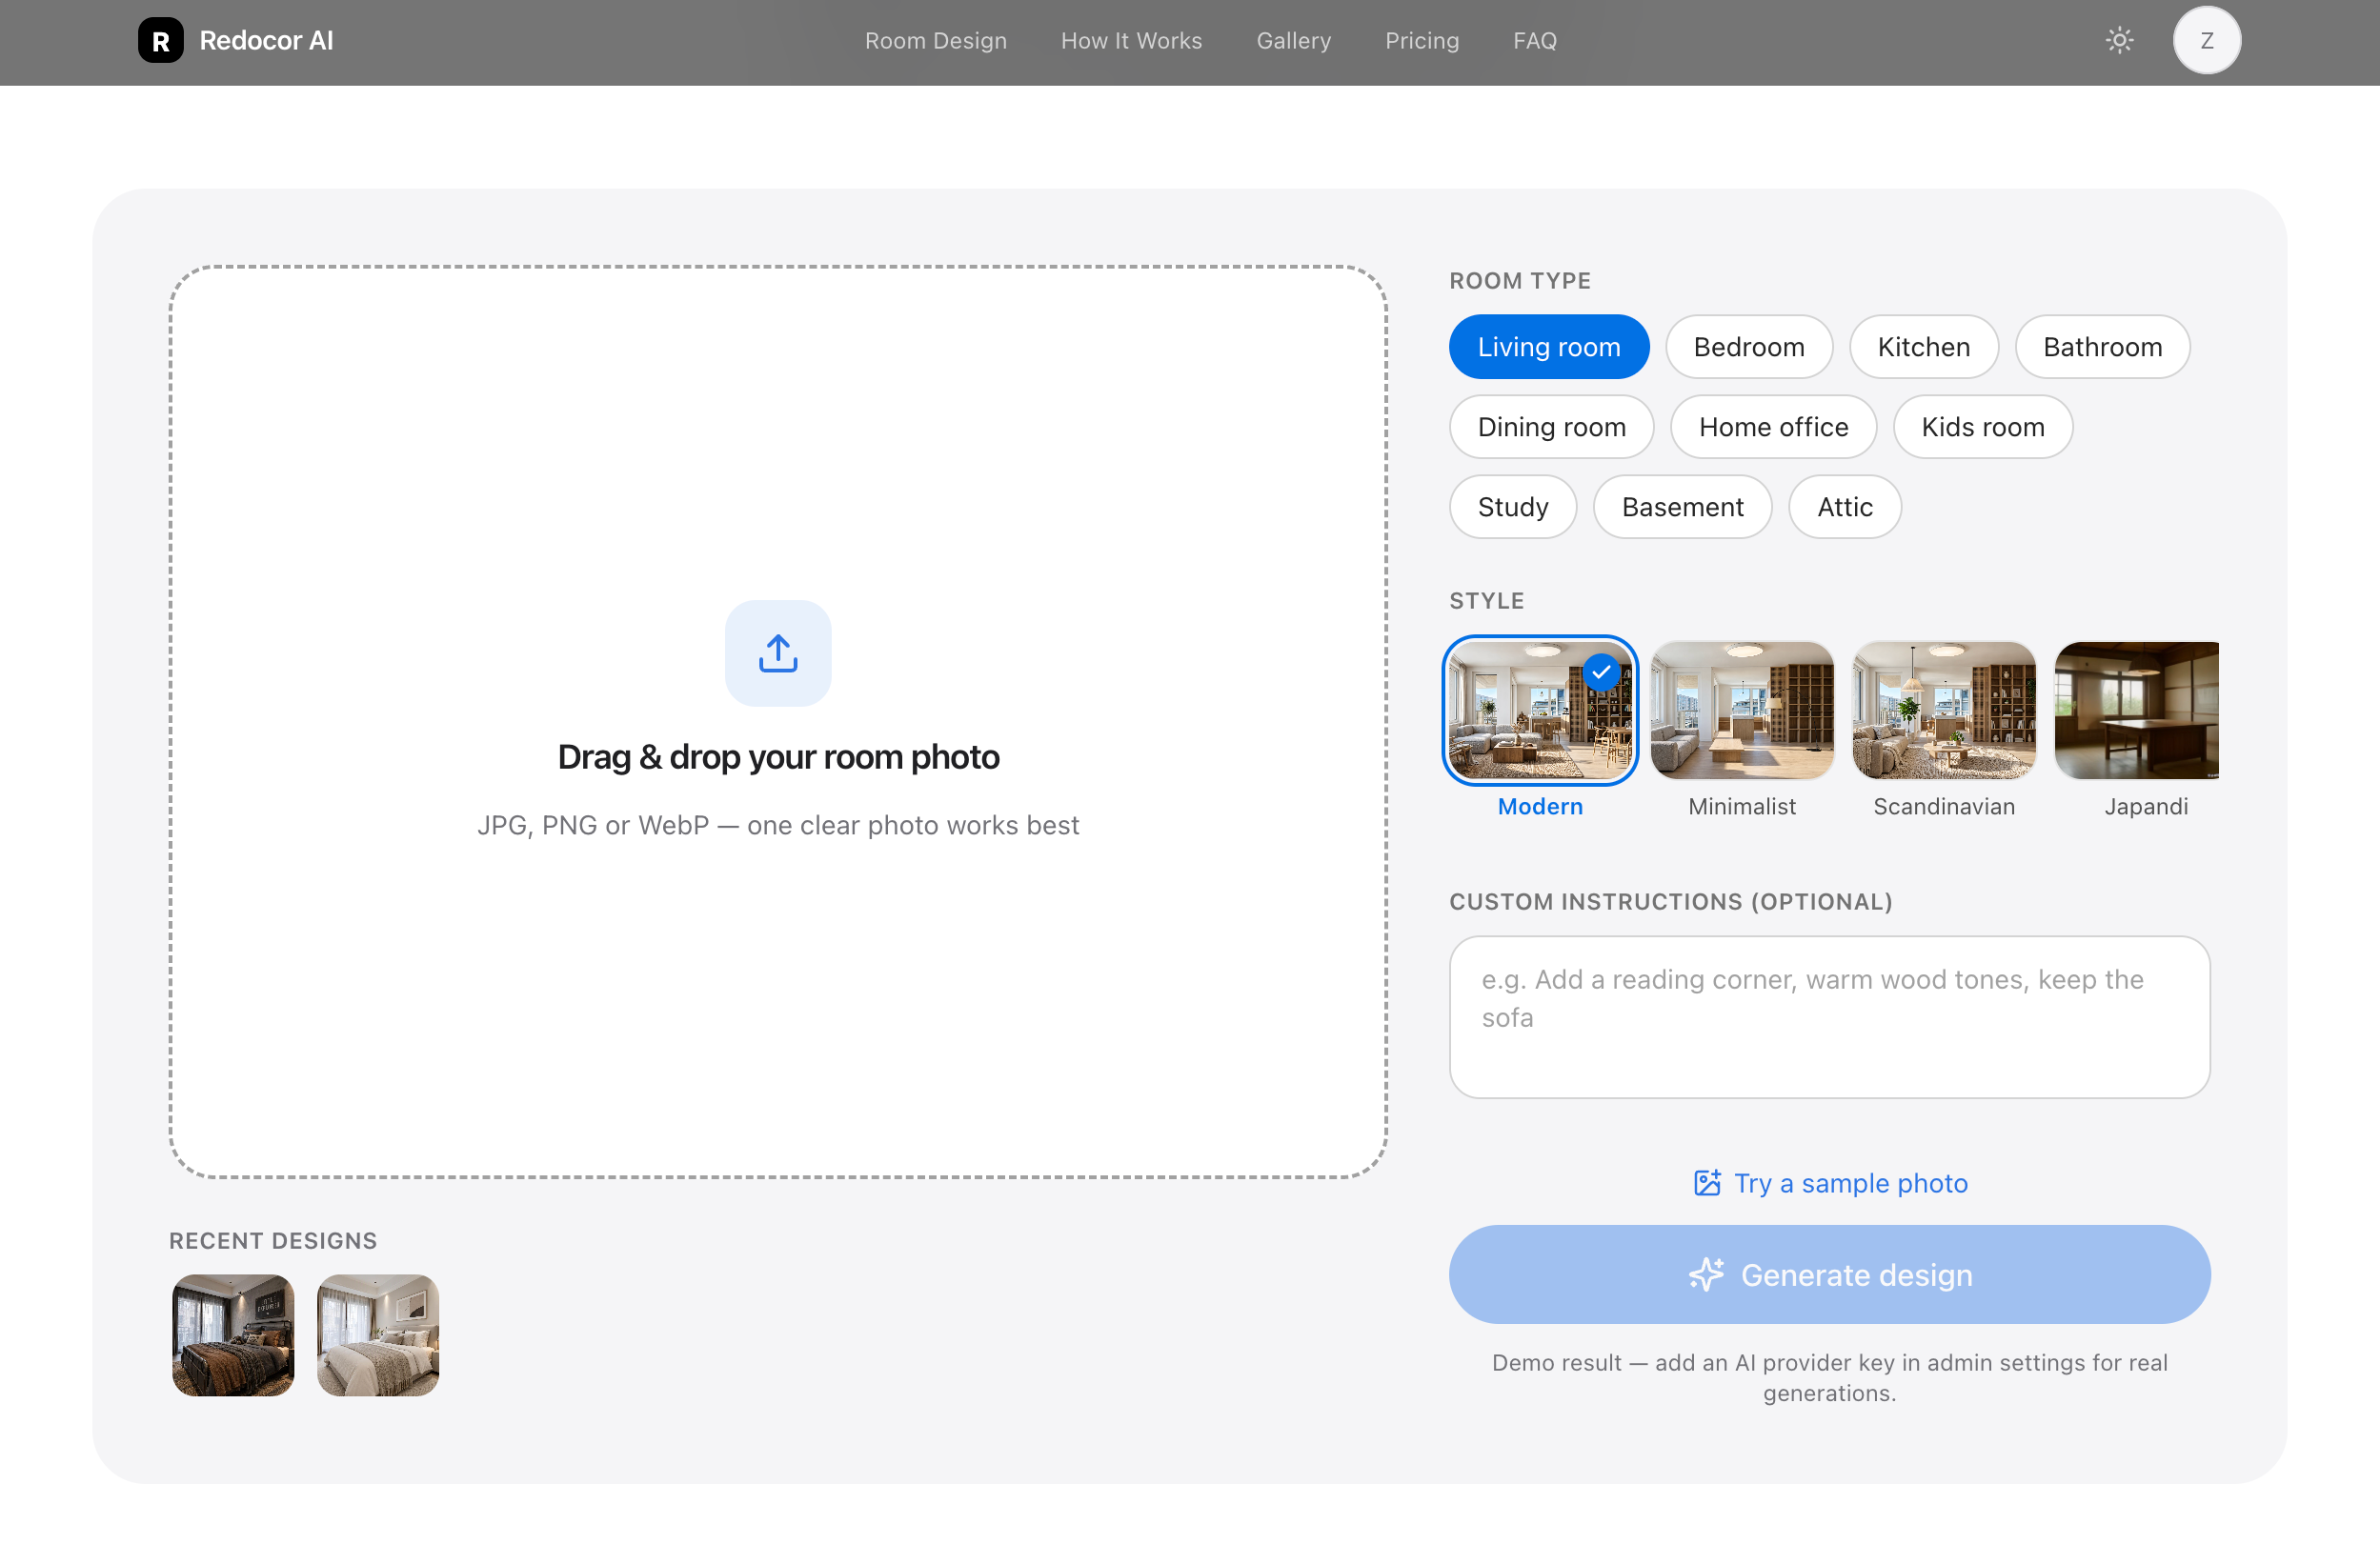Open the Z user avatar menu

(x=2206, y=41)
